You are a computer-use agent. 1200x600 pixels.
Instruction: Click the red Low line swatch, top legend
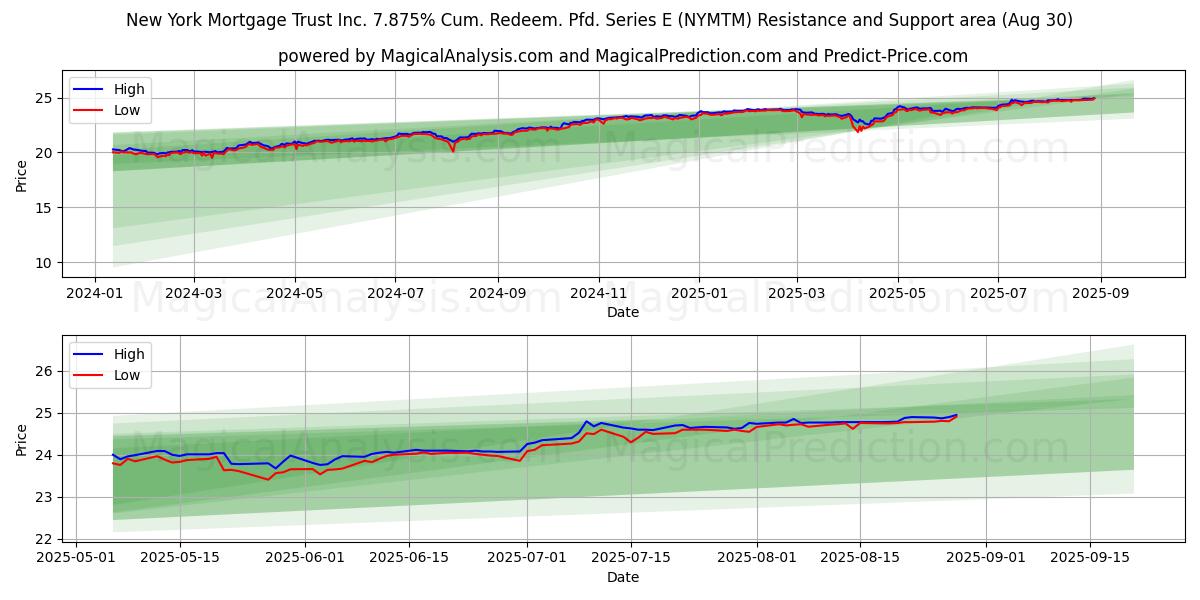click(90, 110)
